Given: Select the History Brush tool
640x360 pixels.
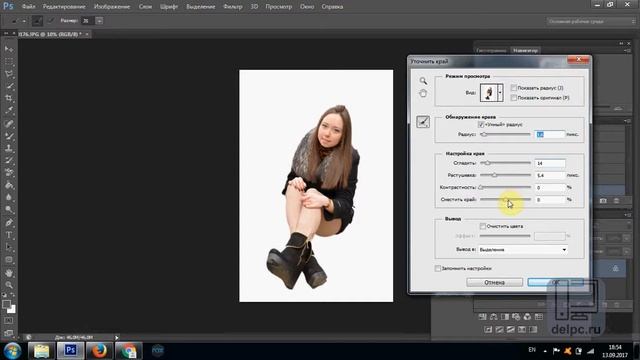Looking at the screenshot, I should 9,160.
